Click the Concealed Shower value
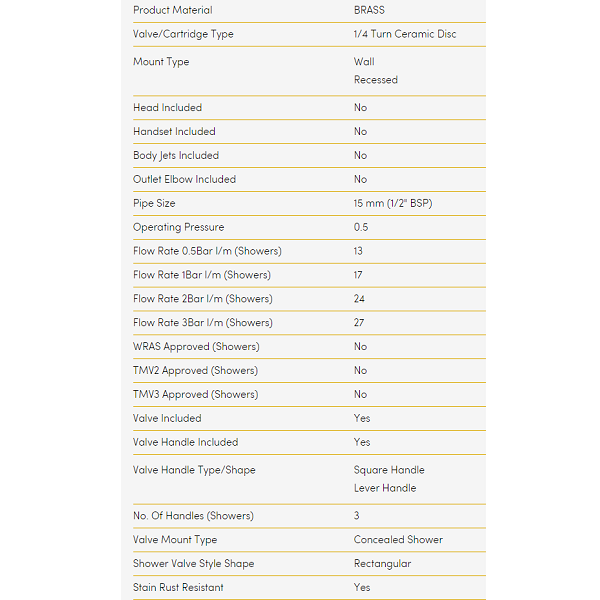The width and height of the screenshot is (600, 600). point(398,540)
